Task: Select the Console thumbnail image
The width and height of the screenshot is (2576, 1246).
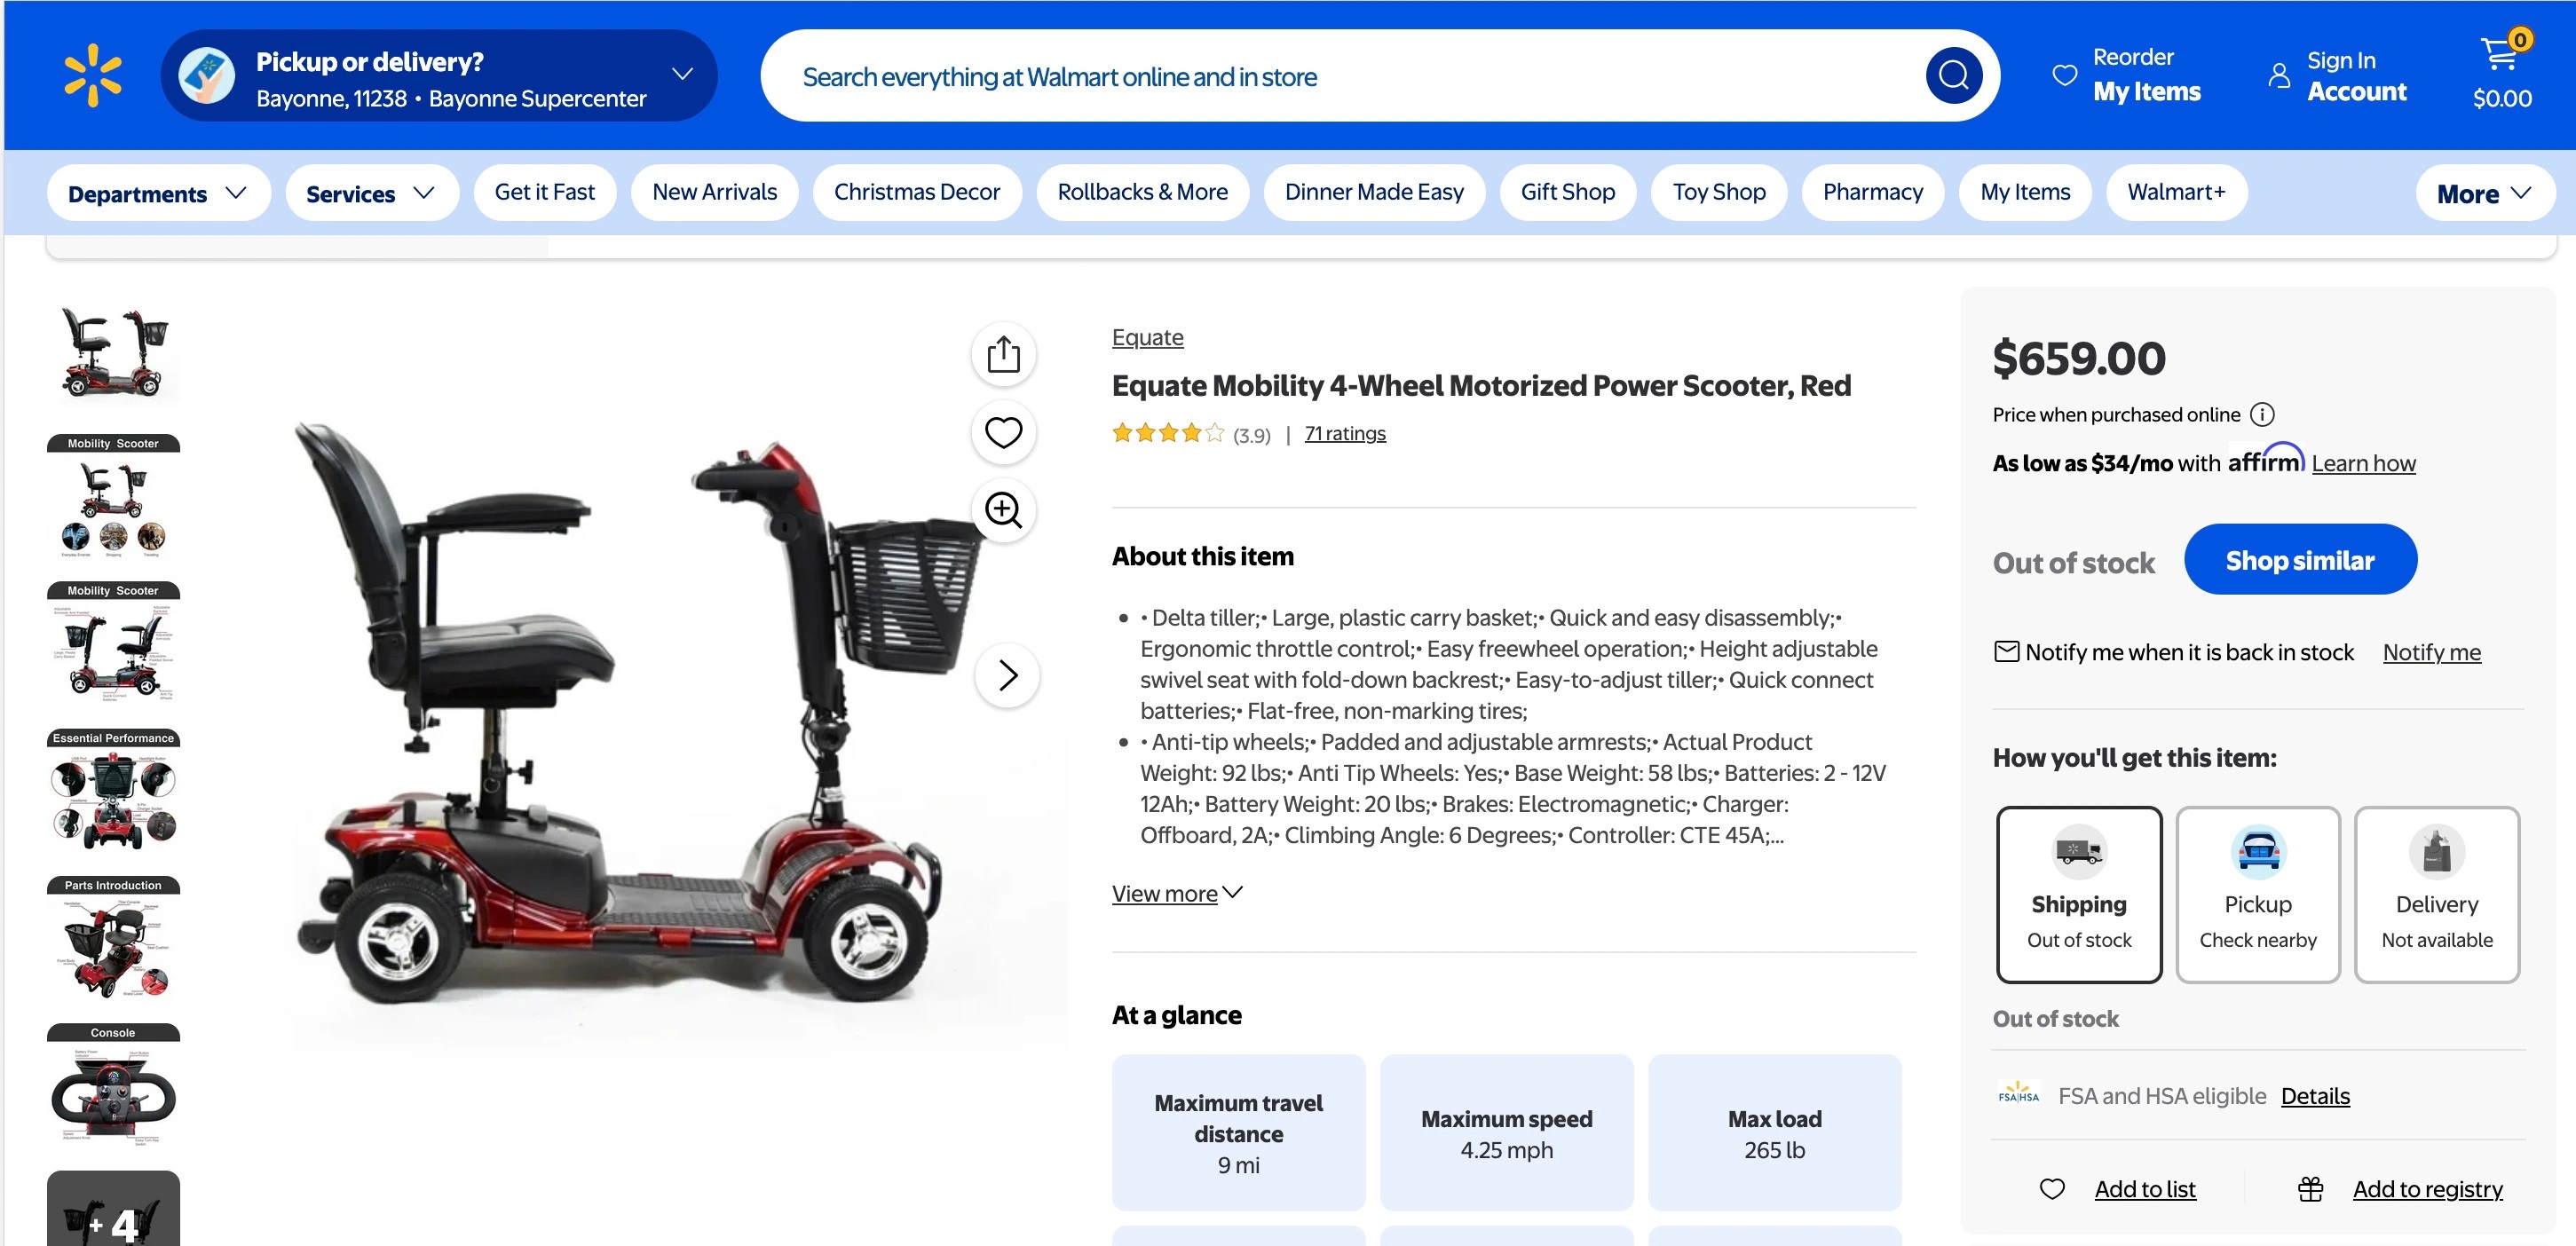Action: coord(113,1084)
